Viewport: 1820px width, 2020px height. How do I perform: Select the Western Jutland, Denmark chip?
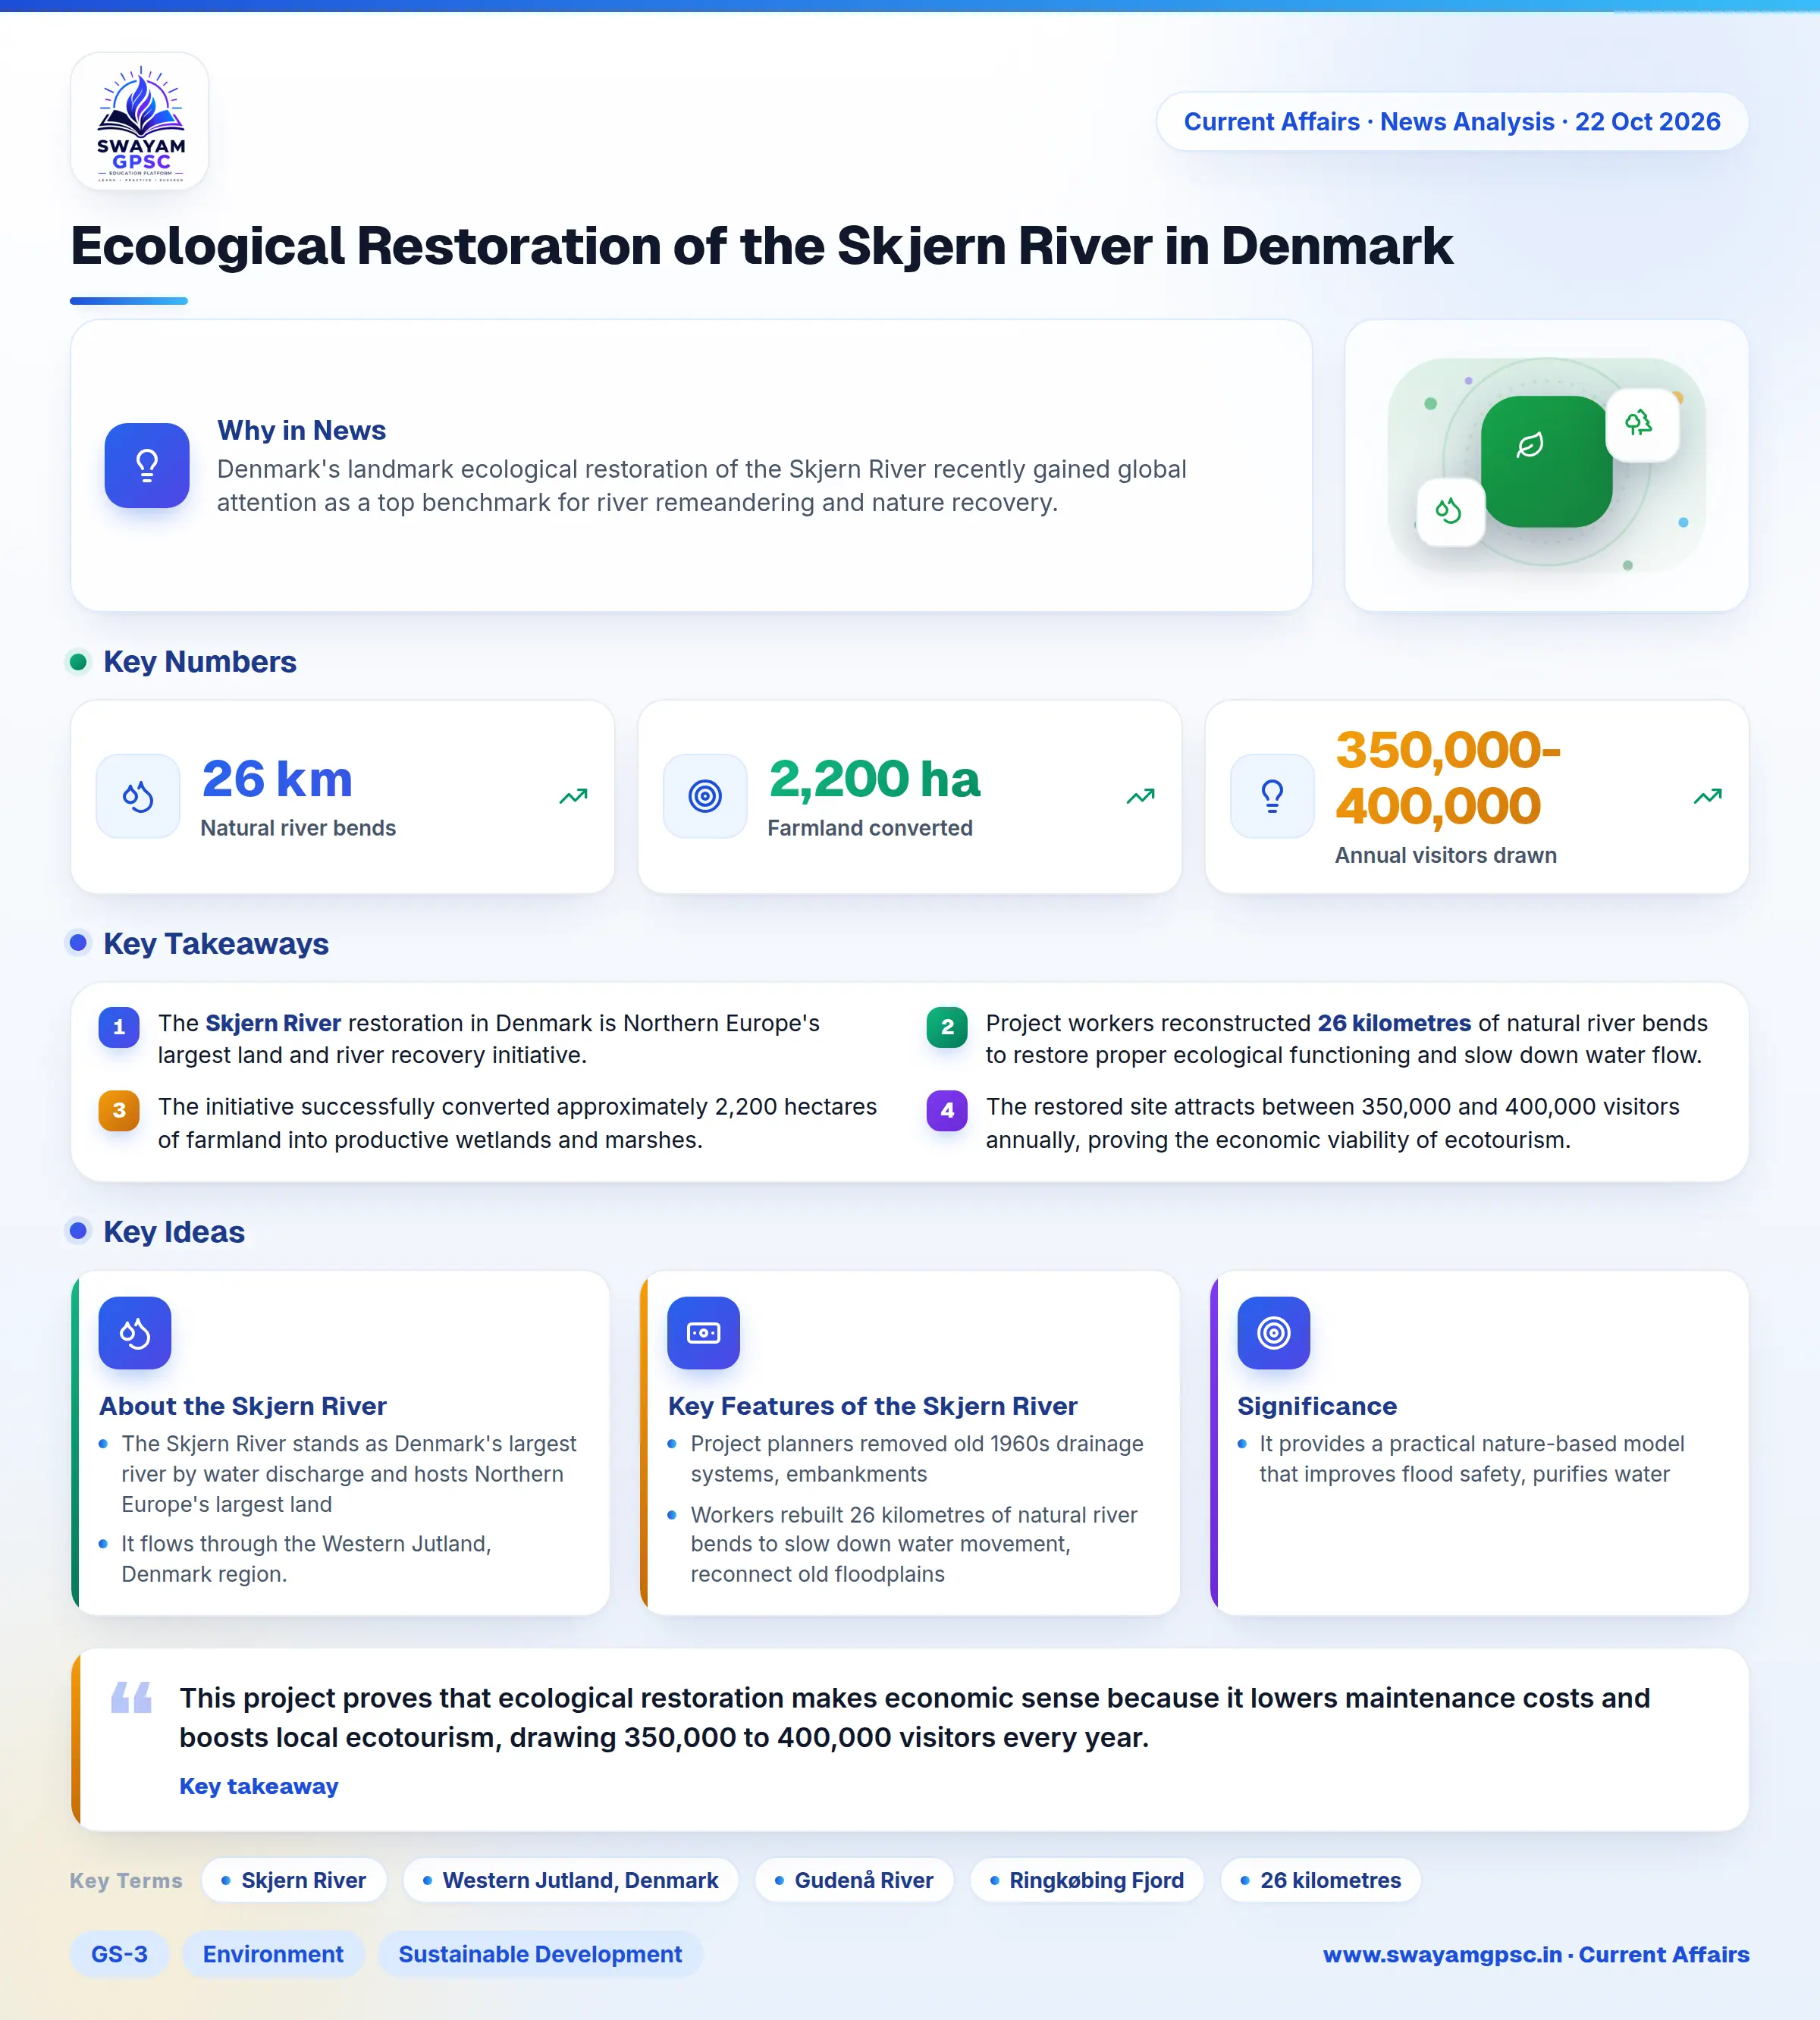571,1880
